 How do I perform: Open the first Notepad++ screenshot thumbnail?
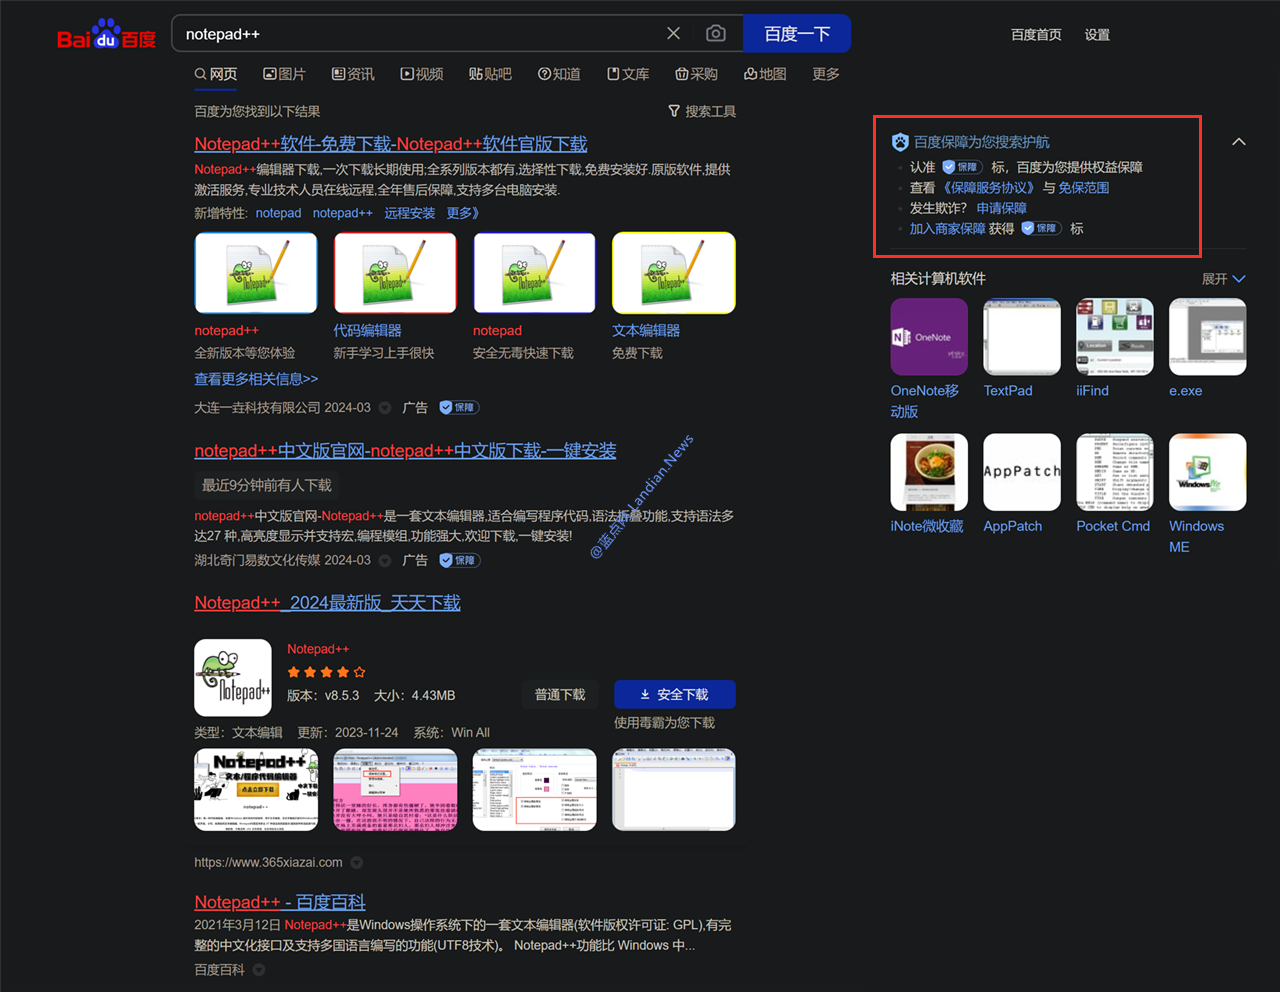click(256, 789)
